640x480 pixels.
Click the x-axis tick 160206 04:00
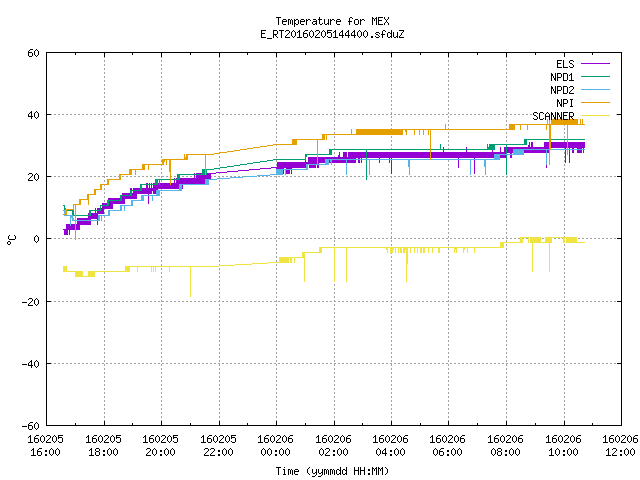tap(391, 446)
